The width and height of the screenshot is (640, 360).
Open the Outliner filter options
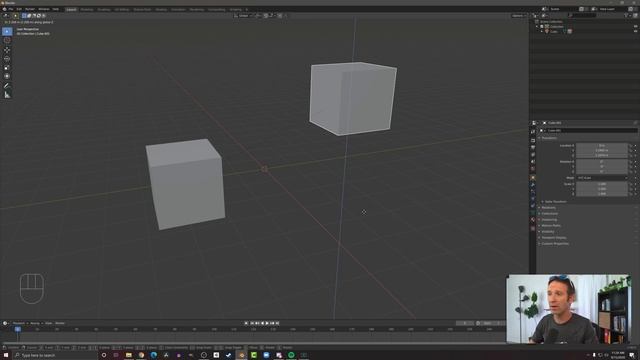coord(627,16)
